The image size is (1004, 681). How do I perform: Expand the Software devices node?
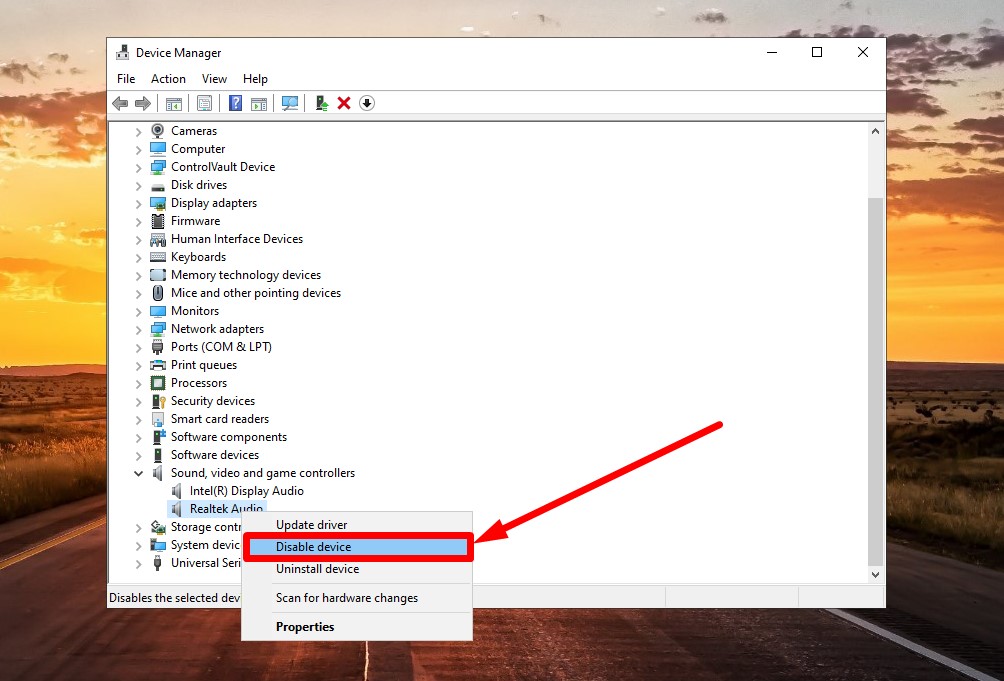[x=138, y=456]
